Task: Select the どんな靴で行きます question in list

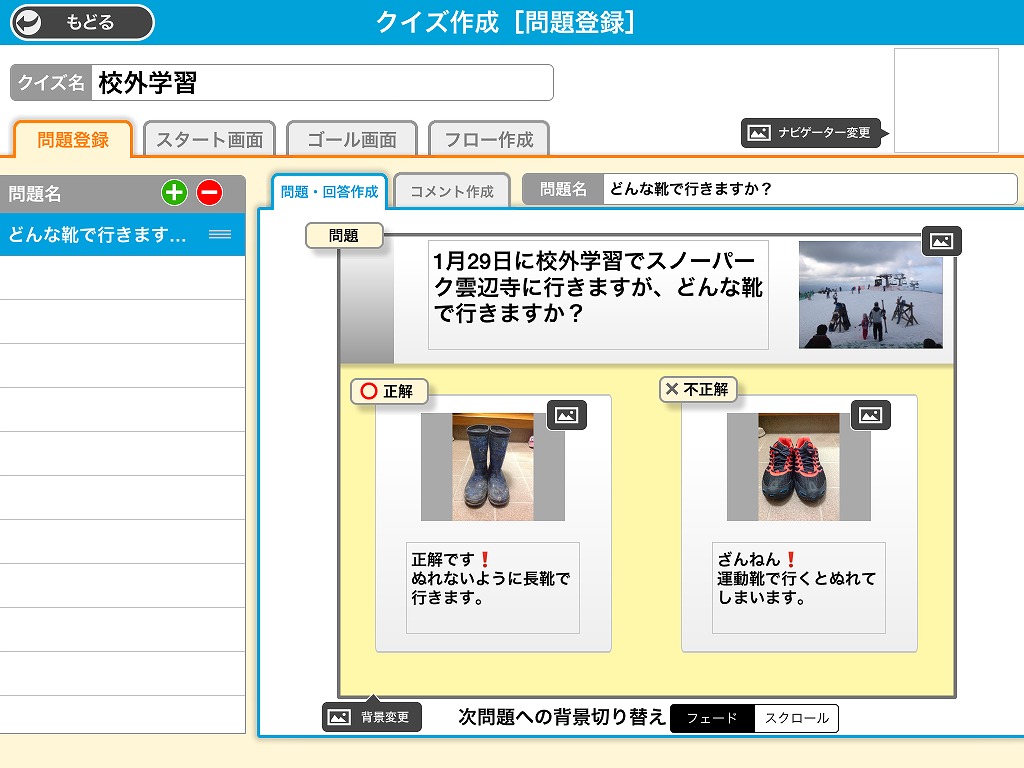Action: (x=100, y=235)
